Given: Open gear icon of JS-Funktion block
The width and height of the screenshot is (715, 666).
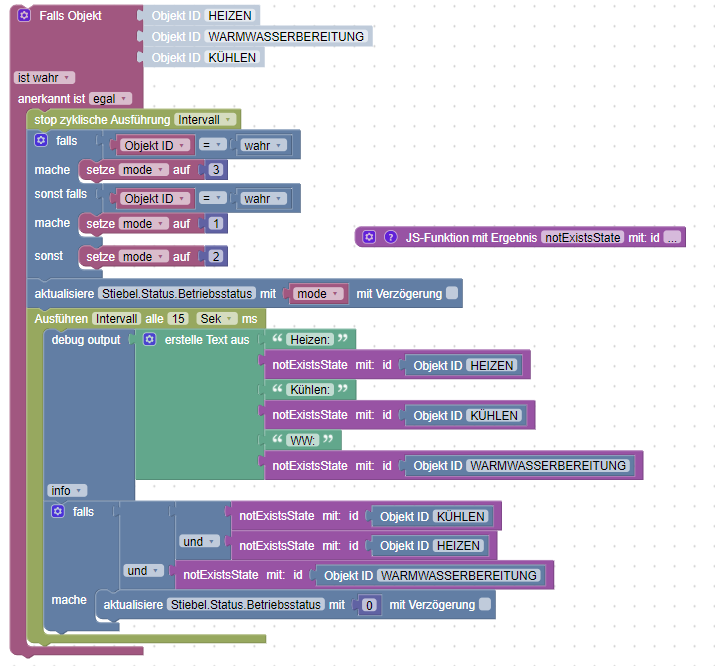Looking at the screenshot, I should pyautogui.click(x=369, y=237).
